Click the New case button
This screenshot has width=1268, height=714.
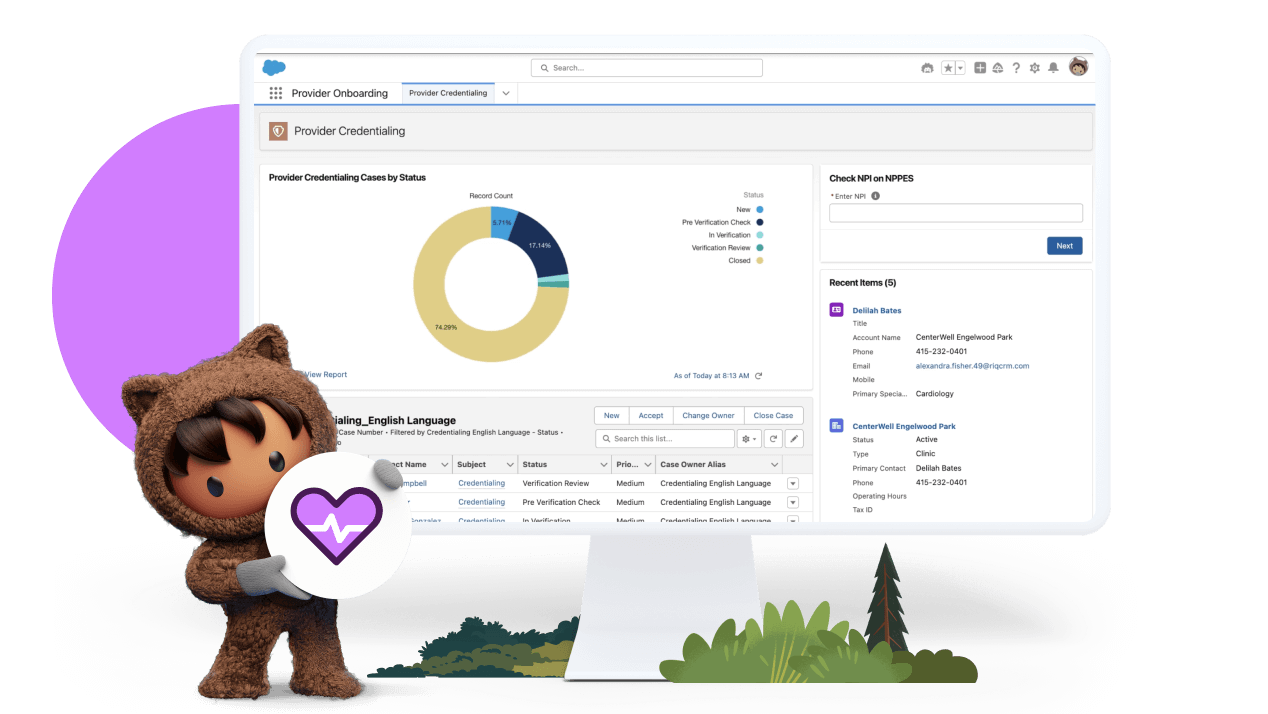[611, 416]
